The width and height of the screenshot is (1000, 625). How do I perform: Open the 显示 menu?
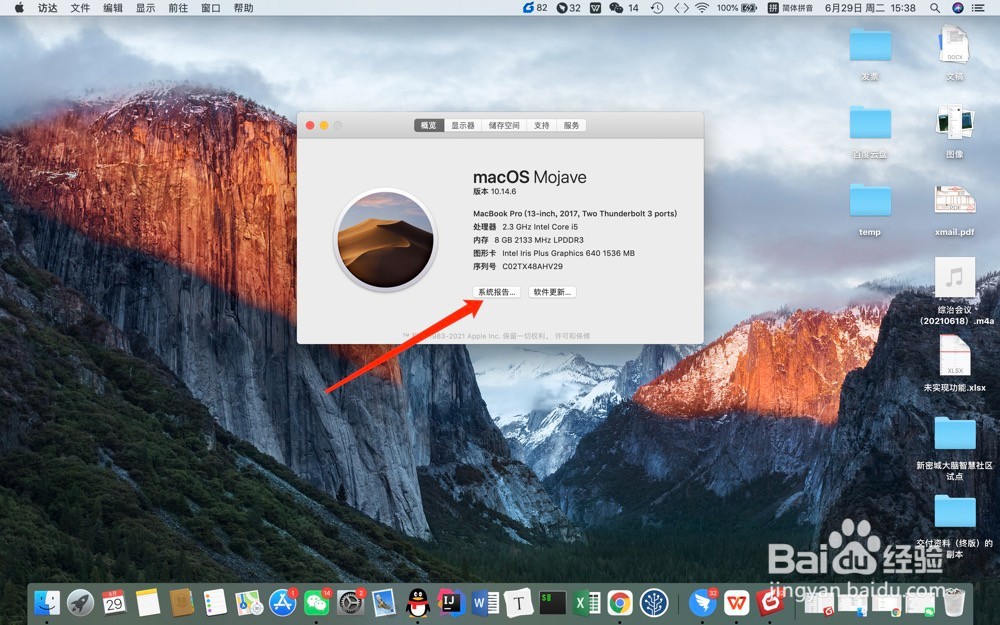pos(145,8)
